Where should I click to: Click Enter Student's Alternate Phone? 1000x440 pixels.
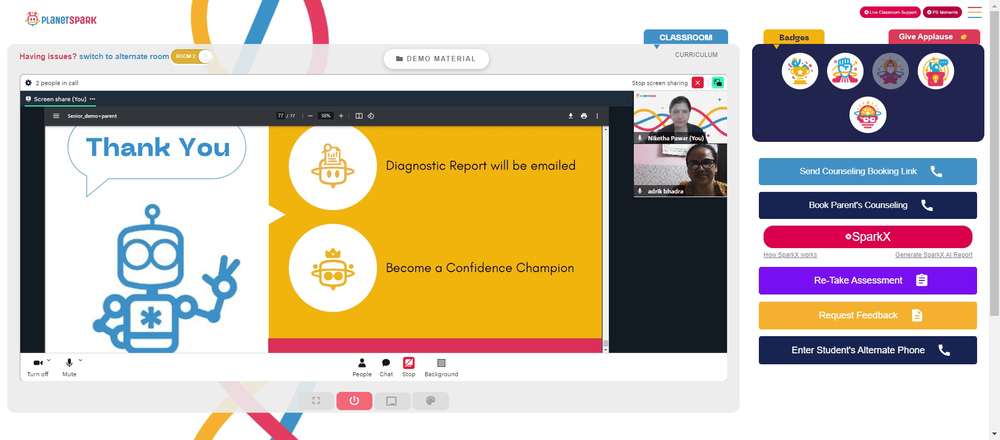click(867, 350)
